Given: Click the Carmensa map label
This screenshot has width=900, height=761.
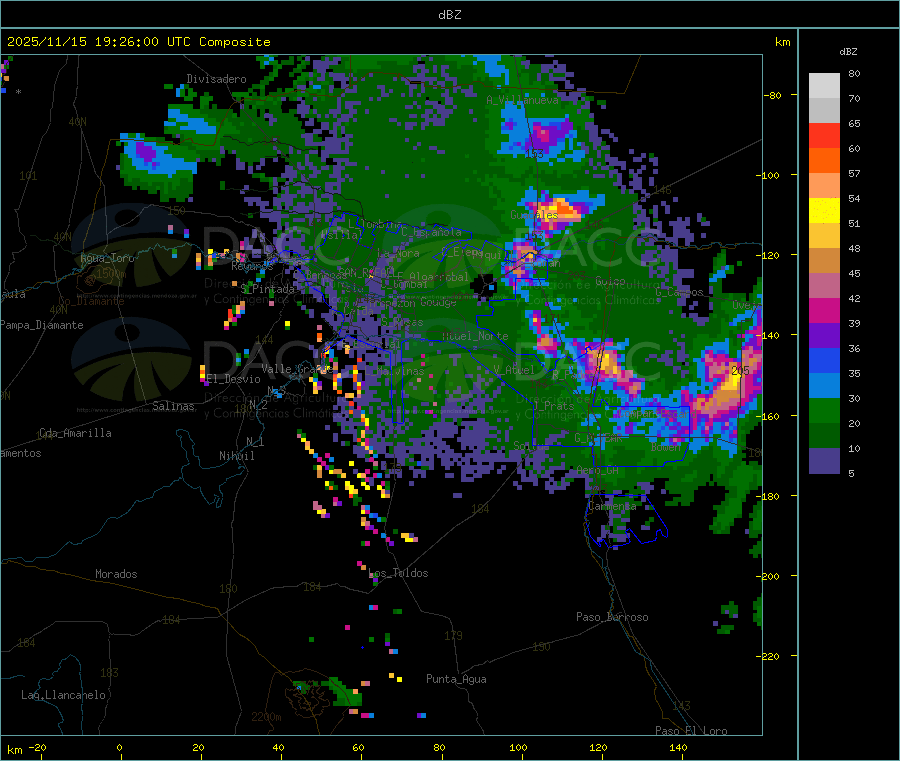Looking at the screenshot, I should (612, 506).
